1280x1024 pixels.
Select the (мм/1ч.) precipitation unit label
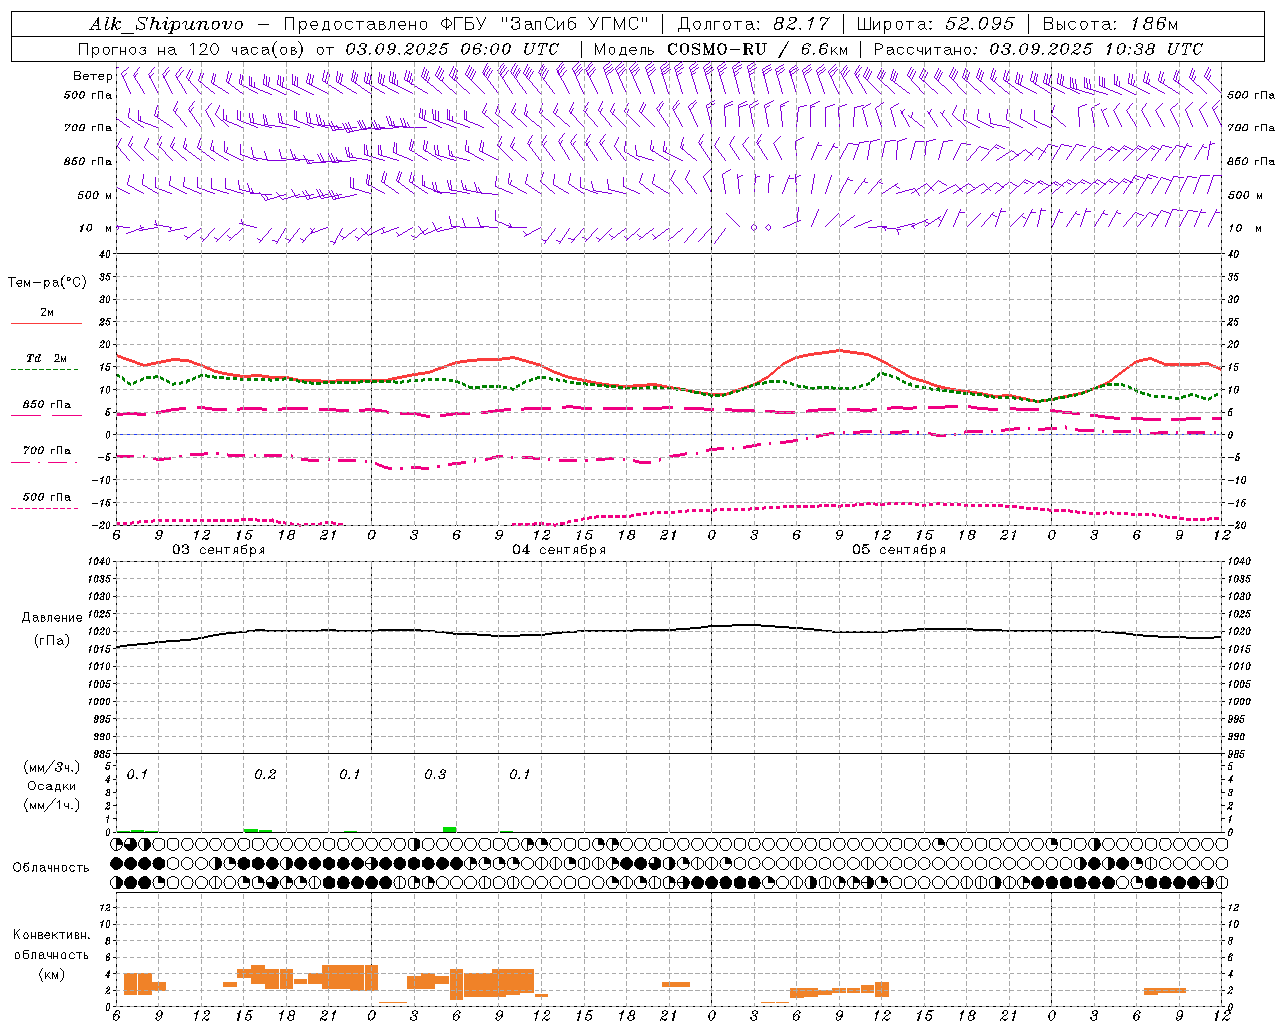pyautogui.click(x=52, y=805)
